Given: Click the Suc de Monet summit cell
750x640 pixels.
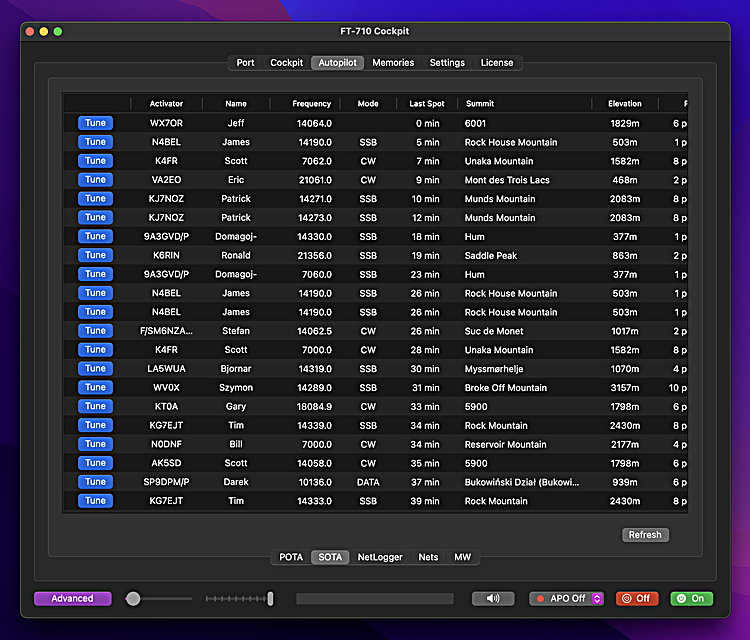Looking at the screenshot, I should point(494,331).
